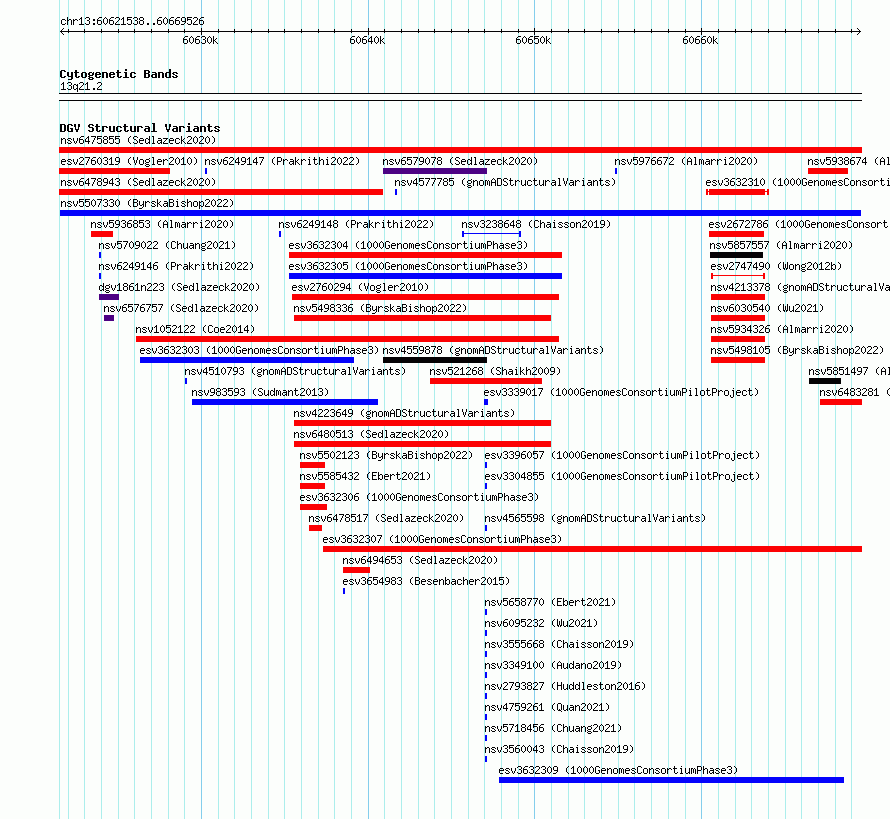Viewport: 890px width, 819px height.
Task: Click the black bar under nsv4559878
Action: (435, 360)
